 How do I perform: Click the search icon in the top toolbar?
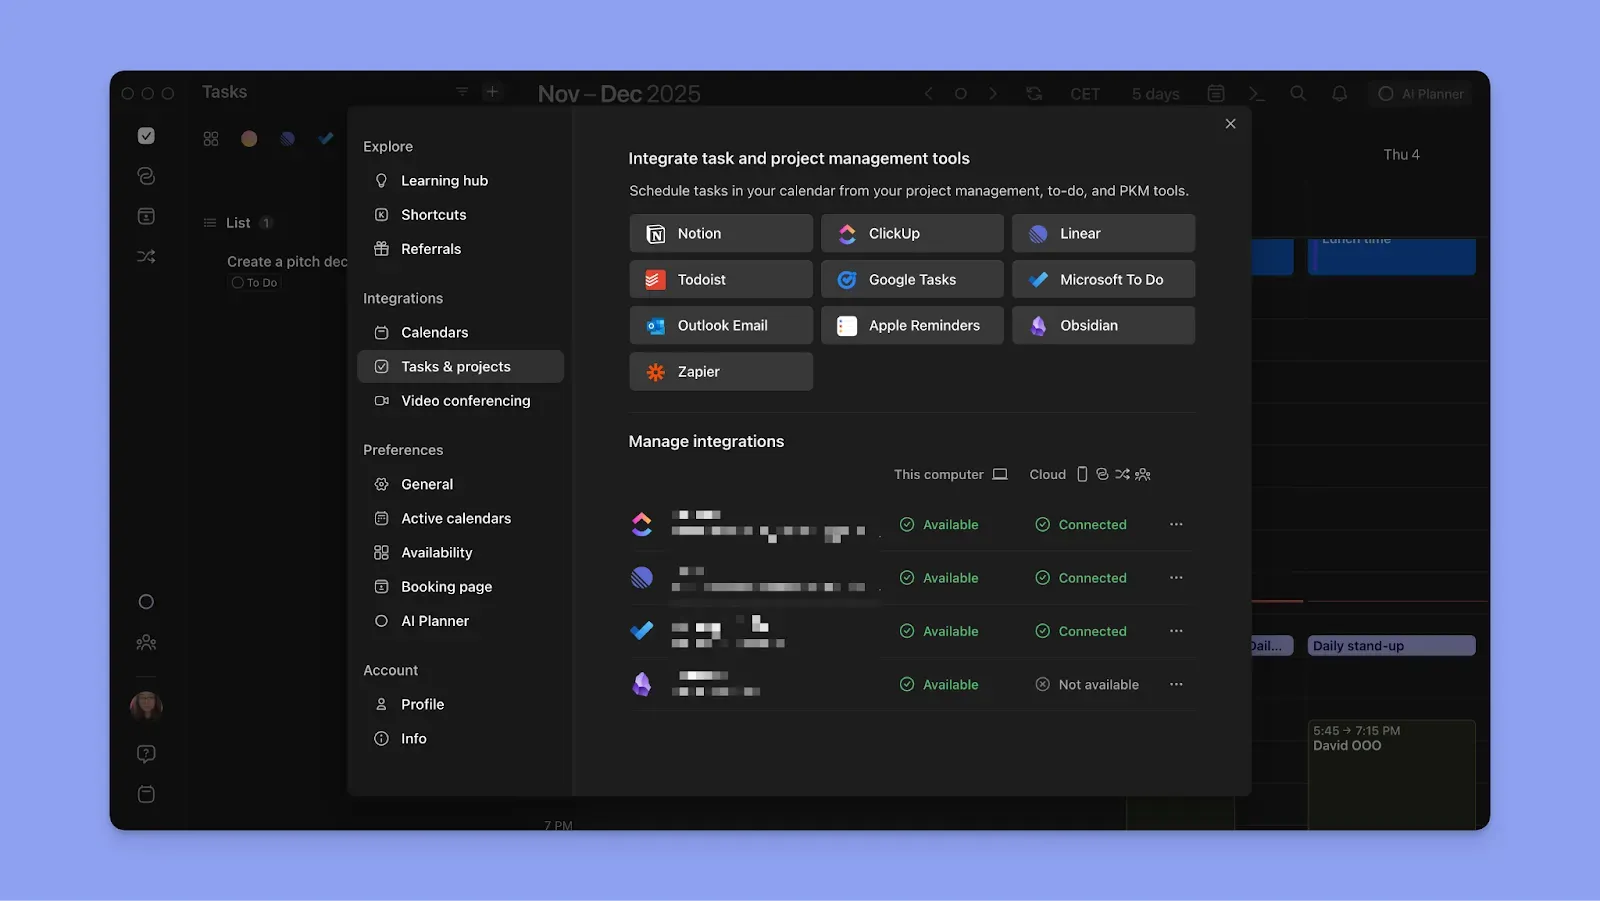(x=1297, y=93)
